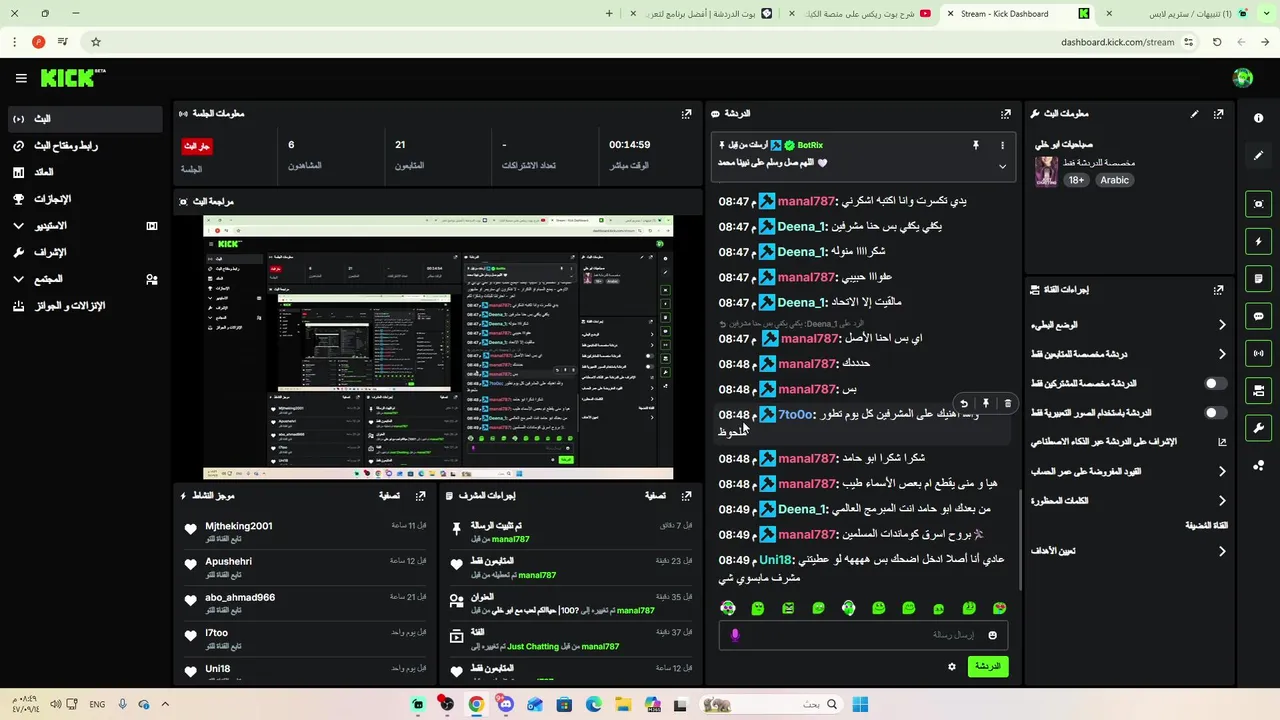1280x720 pixels.
Task: Open Windows Start button on taskbar
Action: tap(860, 705)
